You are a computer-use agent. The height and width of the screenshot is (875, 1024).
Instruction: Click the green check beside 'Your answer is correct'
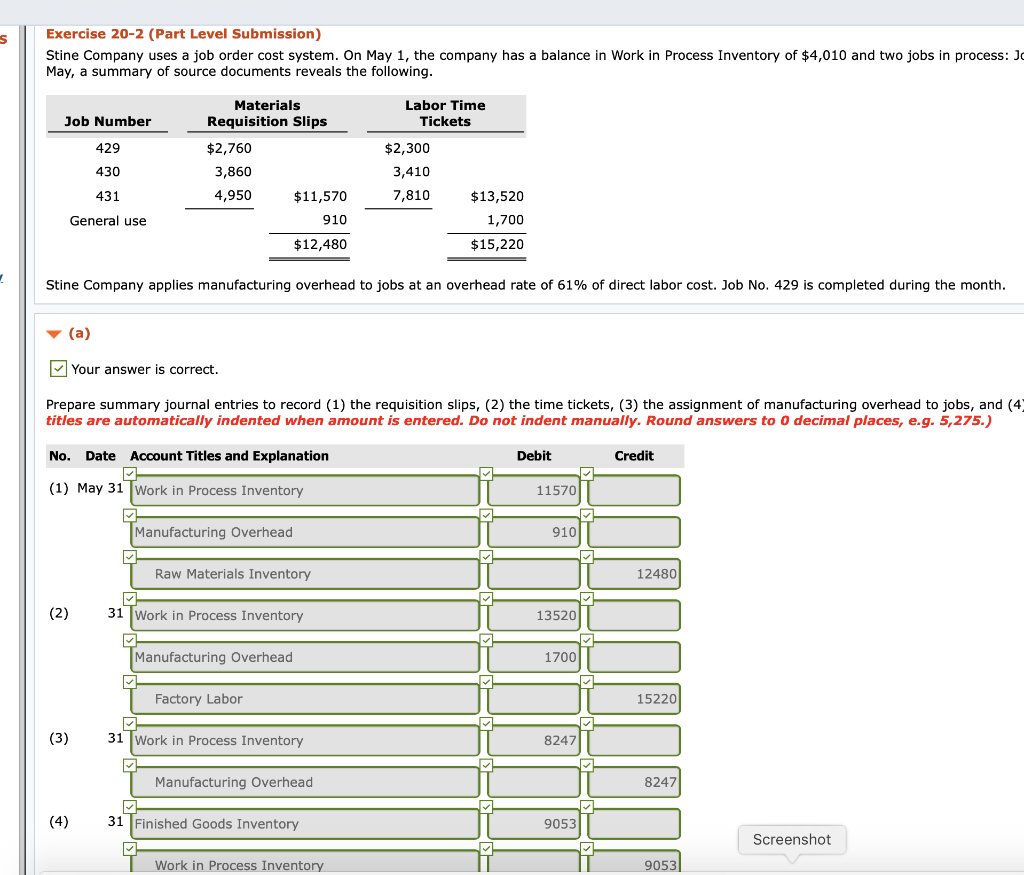(58, 368)
